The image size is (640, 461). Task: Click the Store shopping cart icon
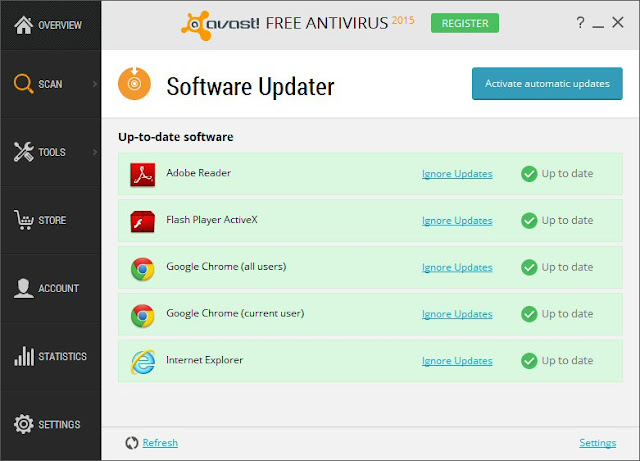click(x=23, y=220)
